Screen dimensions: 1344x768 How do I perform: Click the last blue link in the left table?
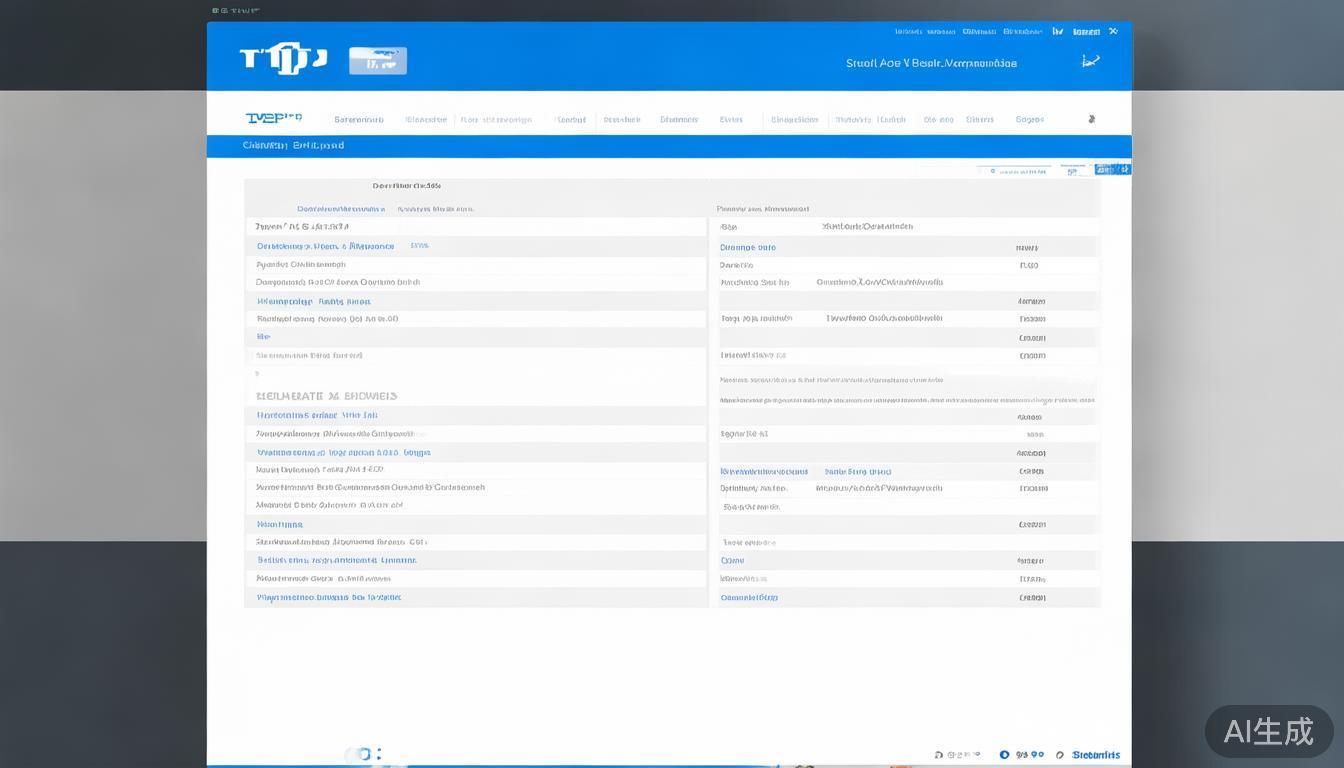(x=328, y=597)
